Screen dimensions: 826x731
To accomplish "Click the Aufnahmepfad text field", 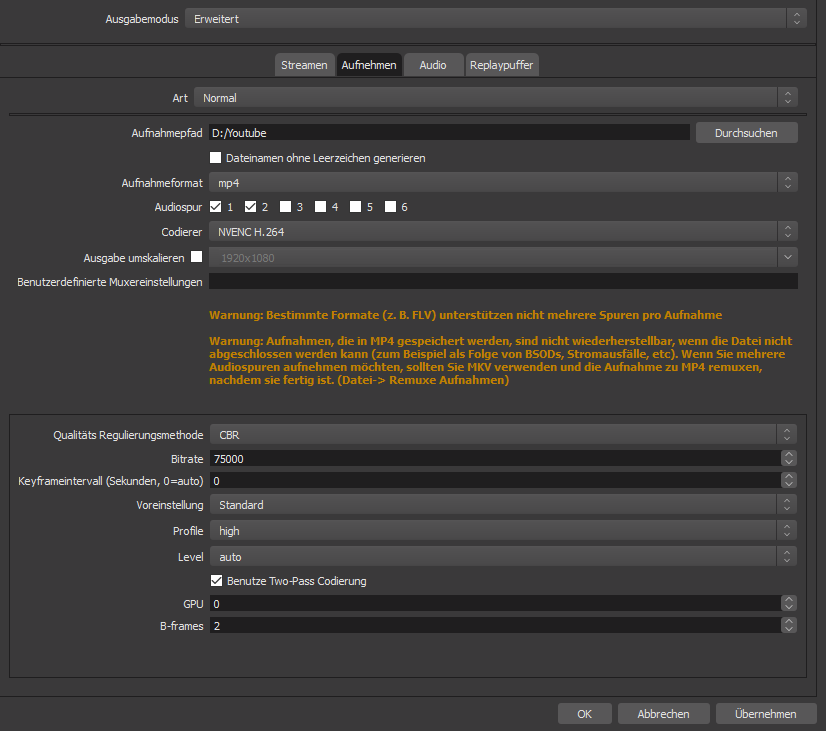I will tap(449, 133).
